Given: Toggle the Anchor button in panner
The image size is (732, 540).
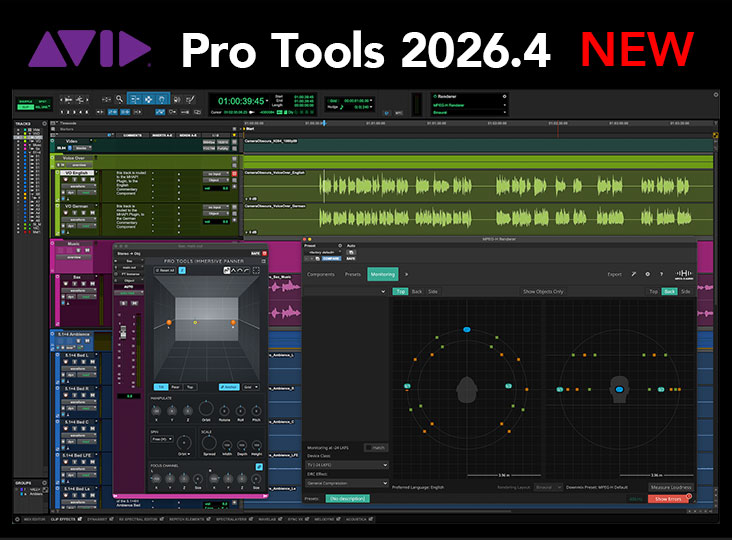Looking at the screenshot, I should click(230, 386).
